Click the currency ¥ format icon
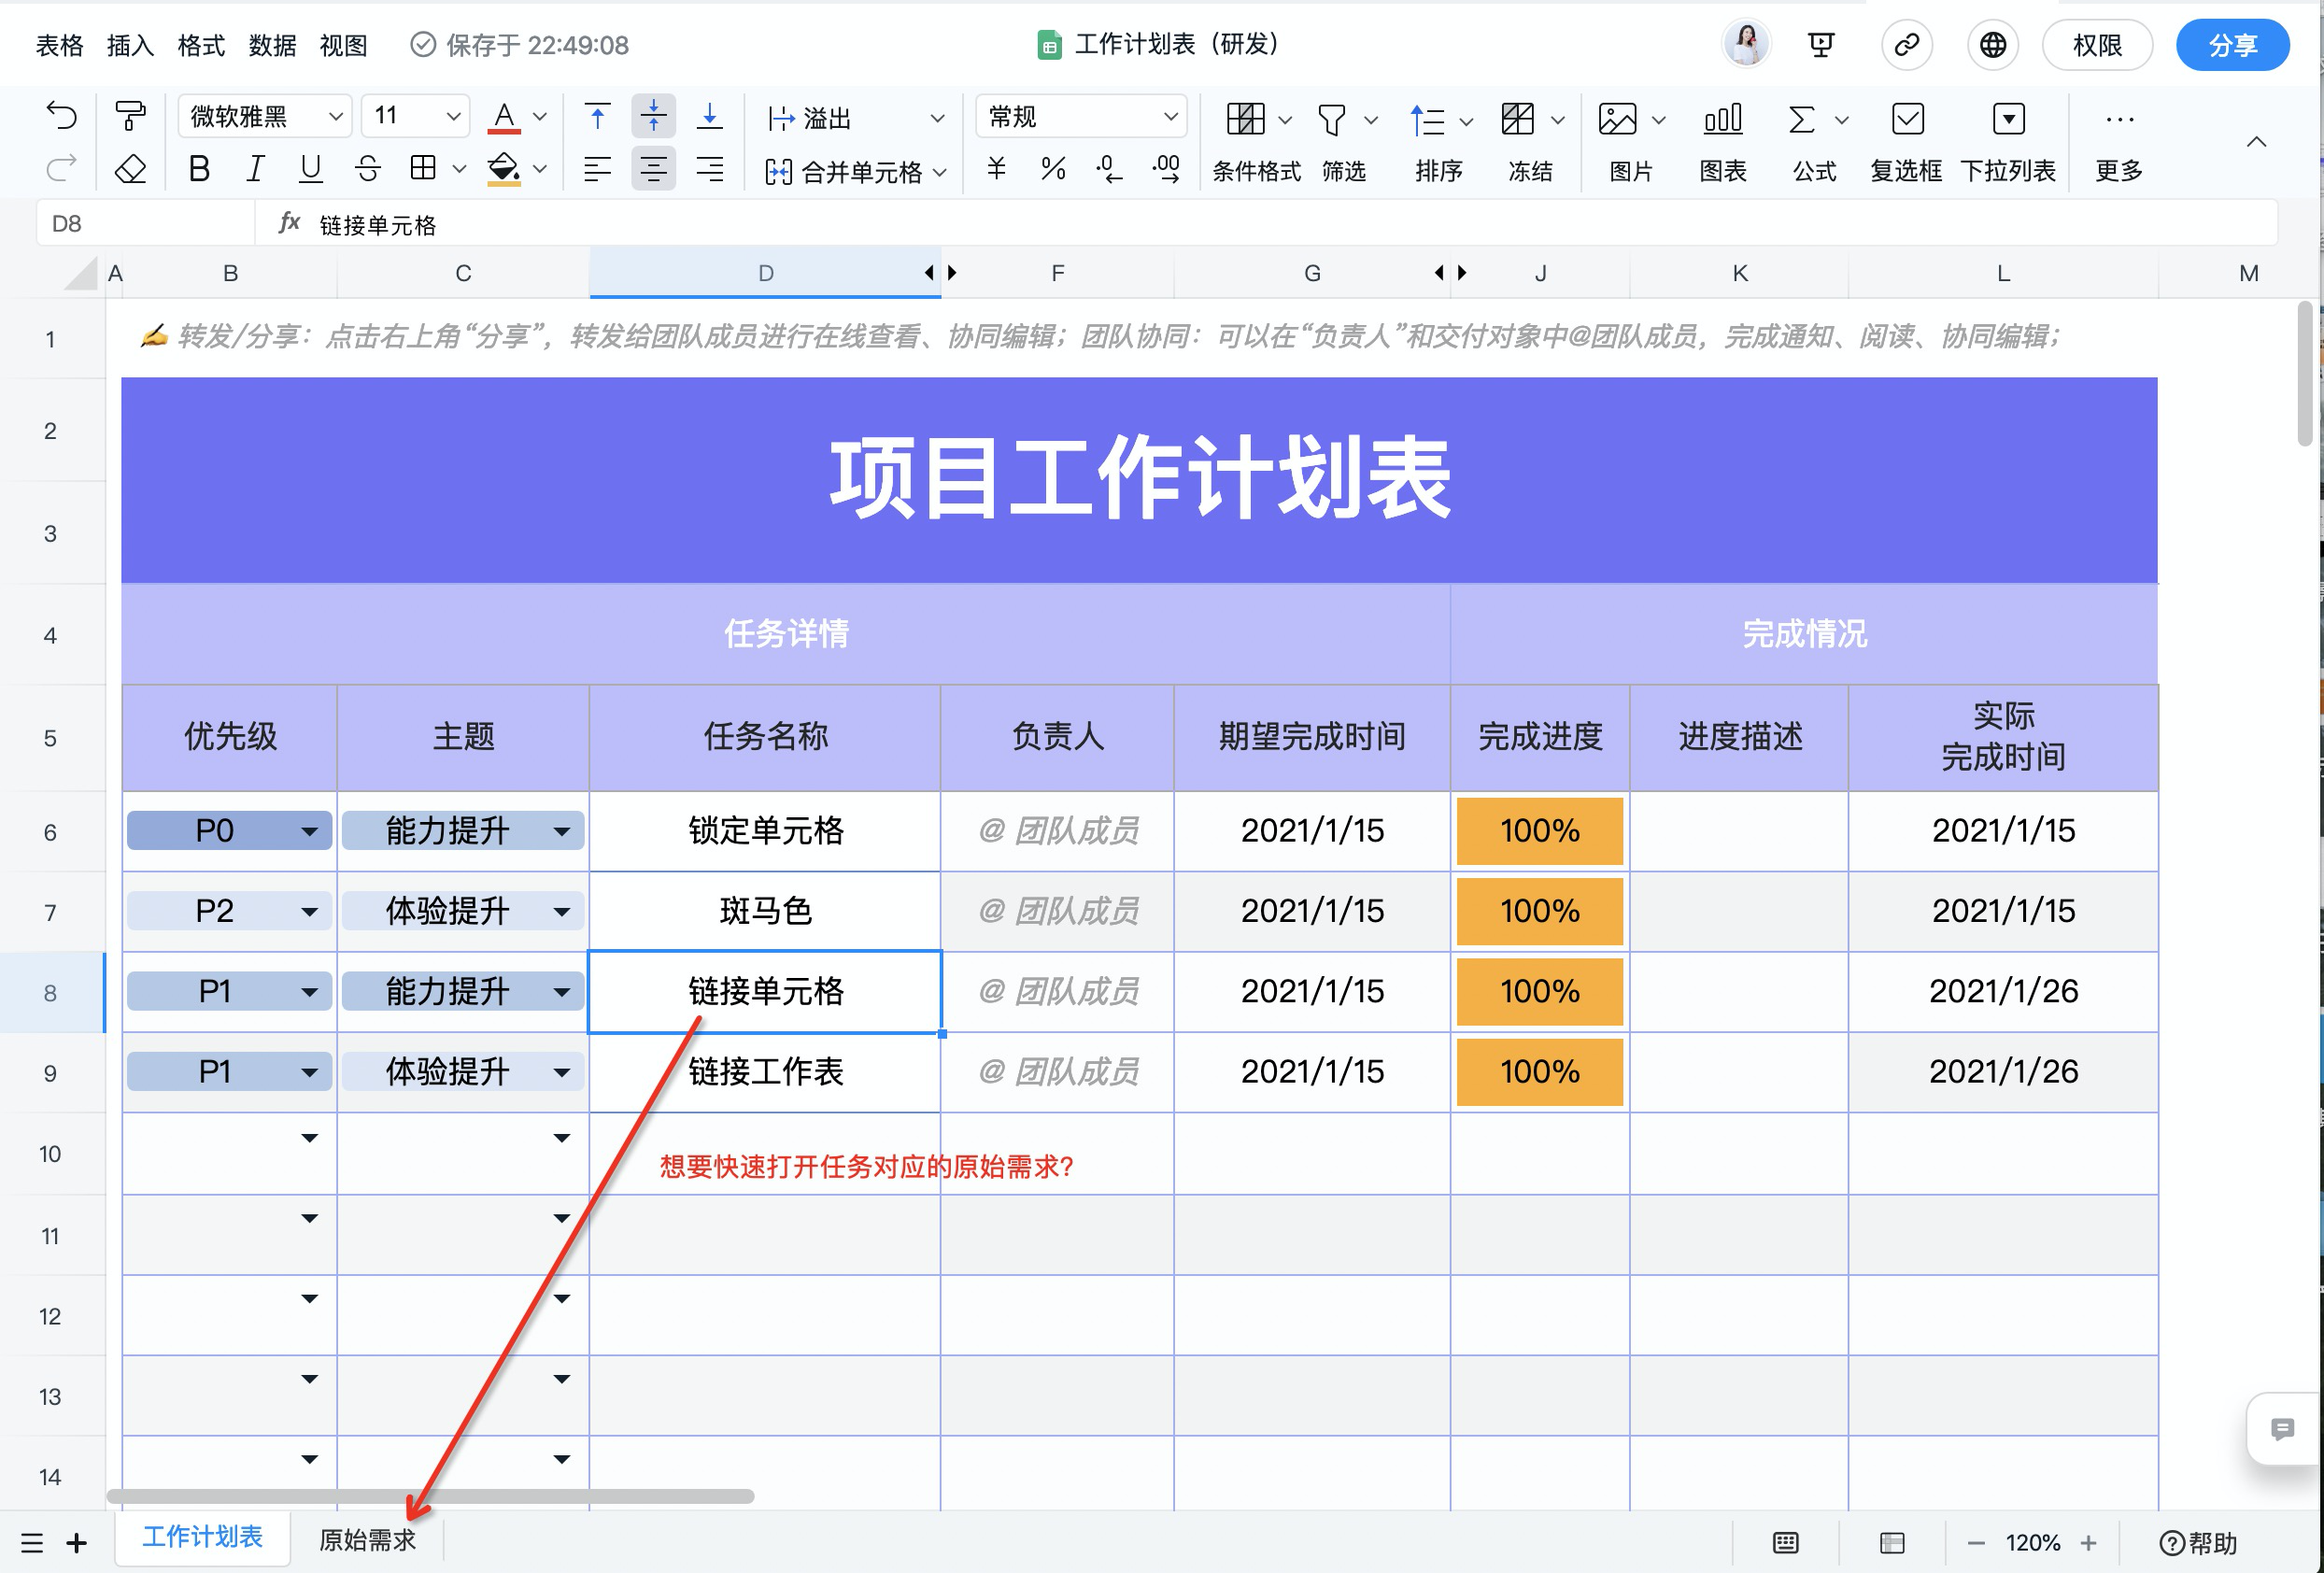This screenshot has width=2324, height=1573. coord(996,169)
